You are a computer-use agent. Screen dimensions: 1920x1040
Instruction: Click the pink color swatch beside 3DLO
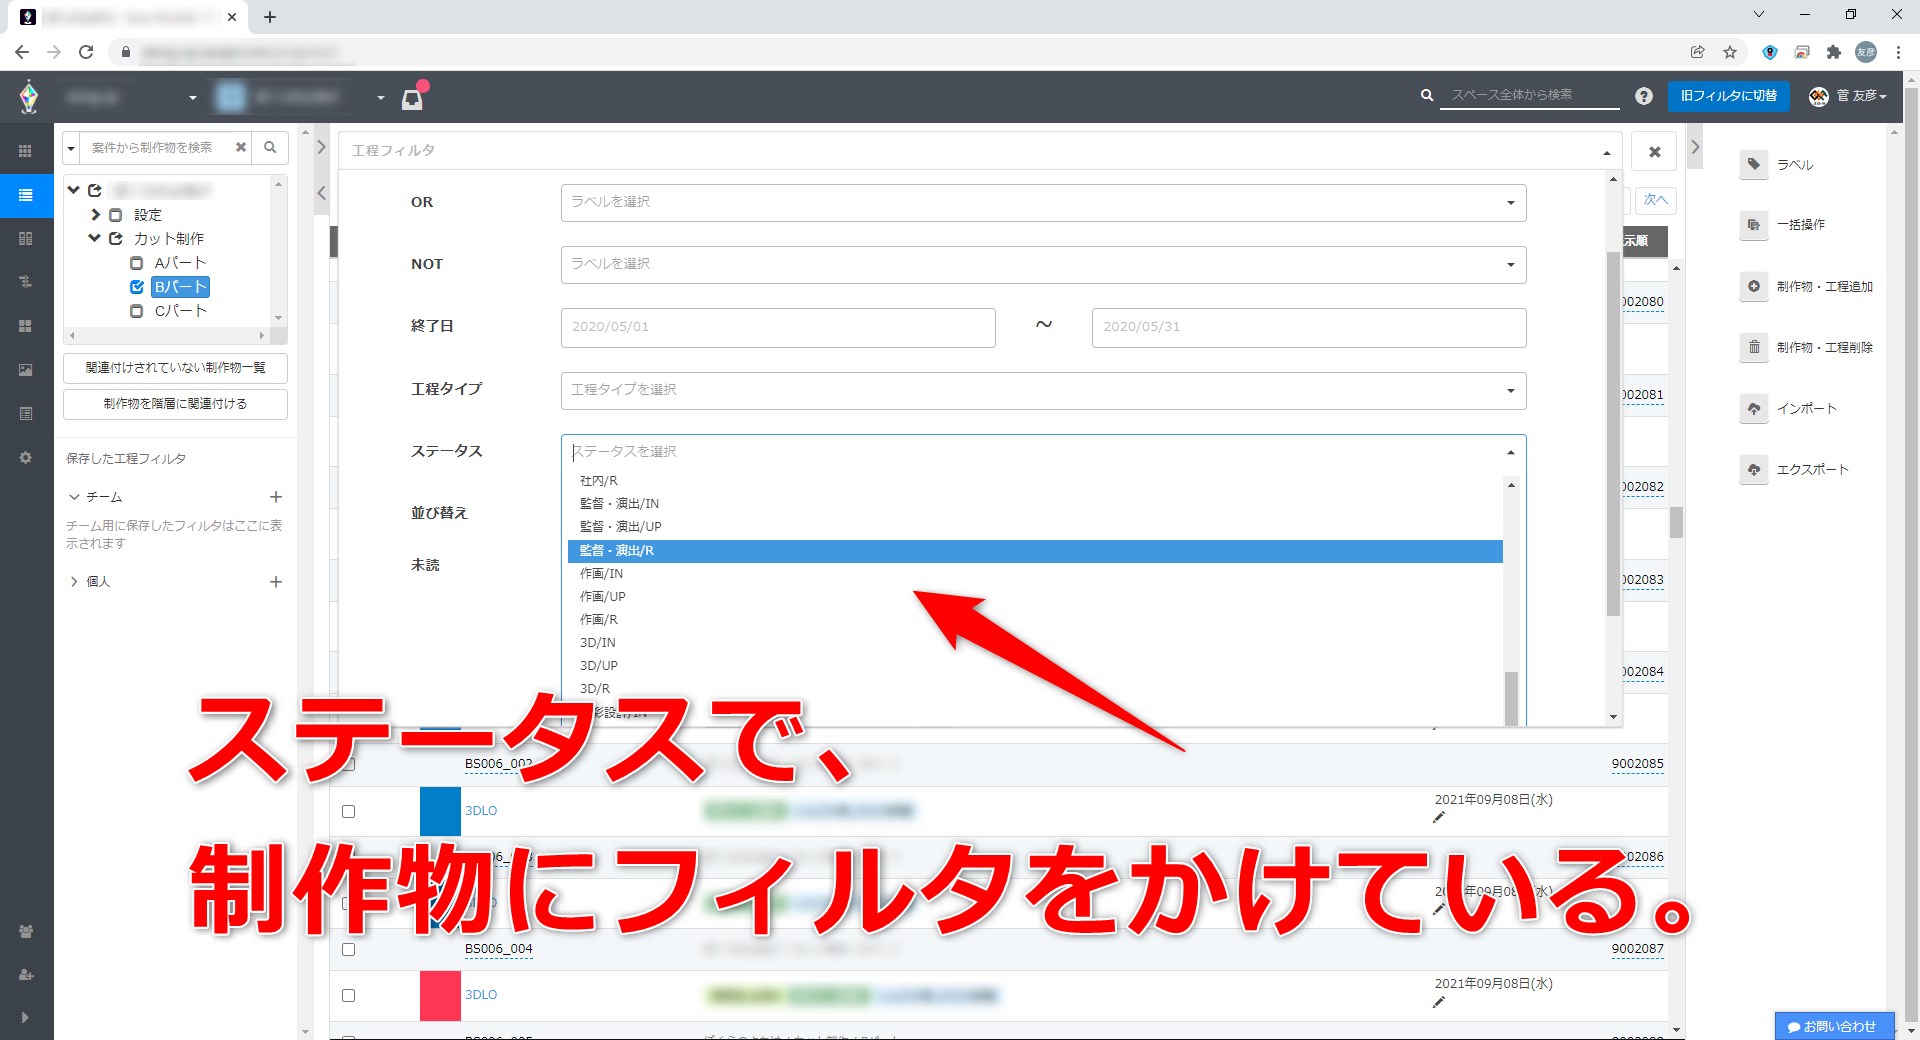[x=440, y=995]
